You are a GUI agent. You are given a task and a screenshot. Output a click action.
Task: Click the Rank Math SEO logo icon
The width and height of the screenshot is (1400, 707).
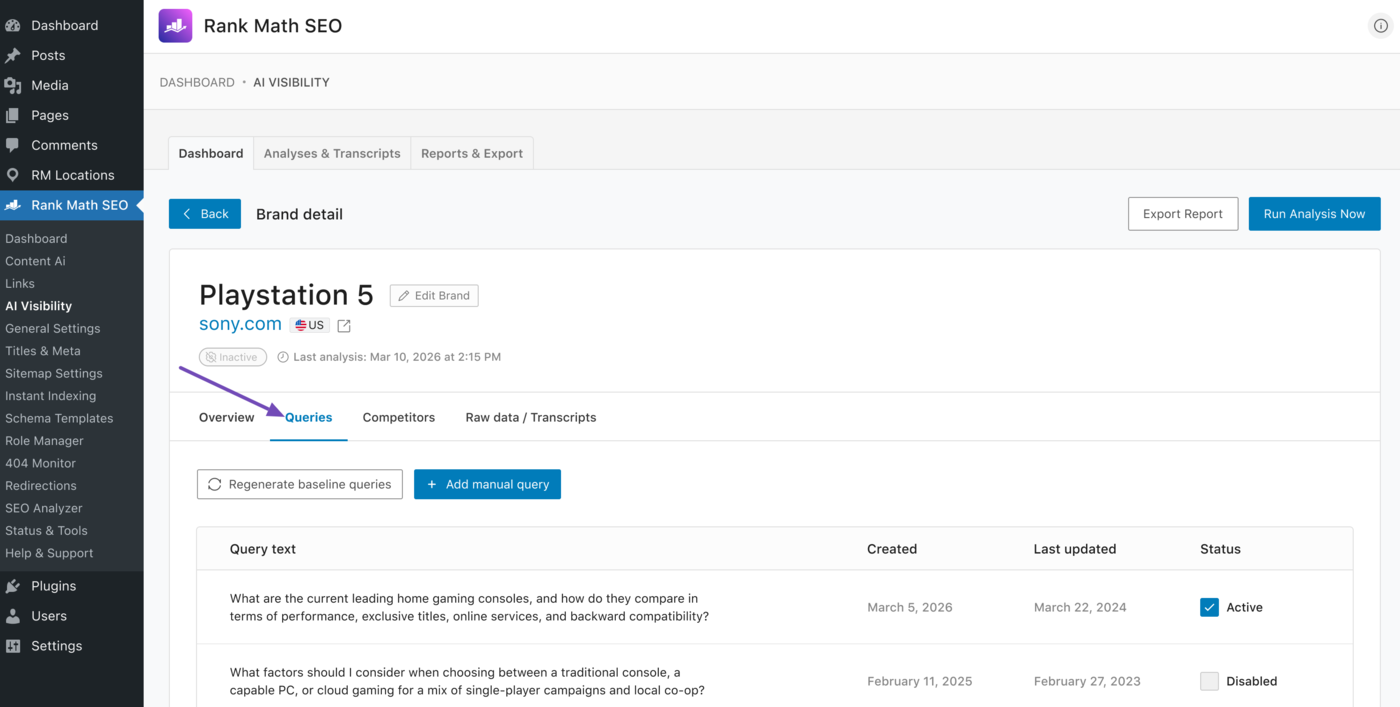point(175,26)
